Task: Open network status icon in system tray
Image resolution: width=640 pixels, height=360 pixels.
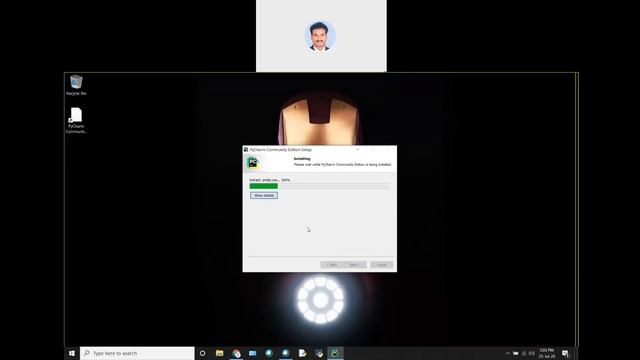Action: coord(524,353)
